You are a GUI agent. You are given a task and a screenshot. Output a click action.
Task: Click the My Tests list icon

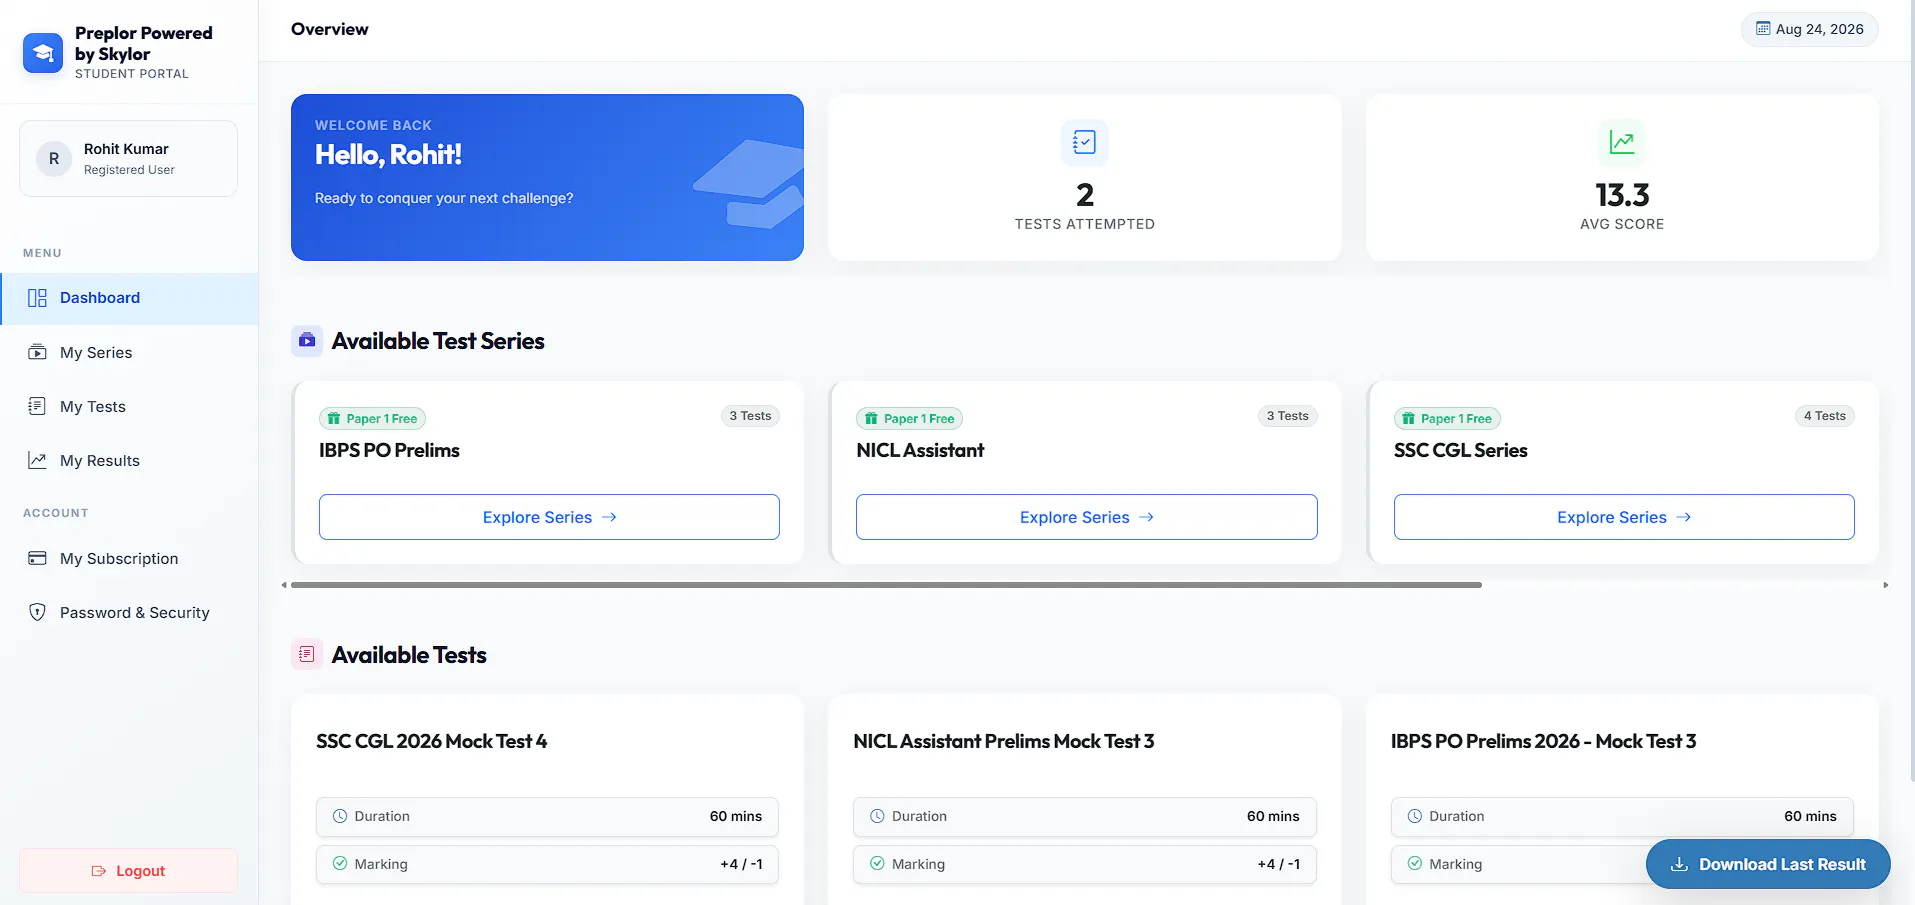pyautogui.click(x=37, y=406)
